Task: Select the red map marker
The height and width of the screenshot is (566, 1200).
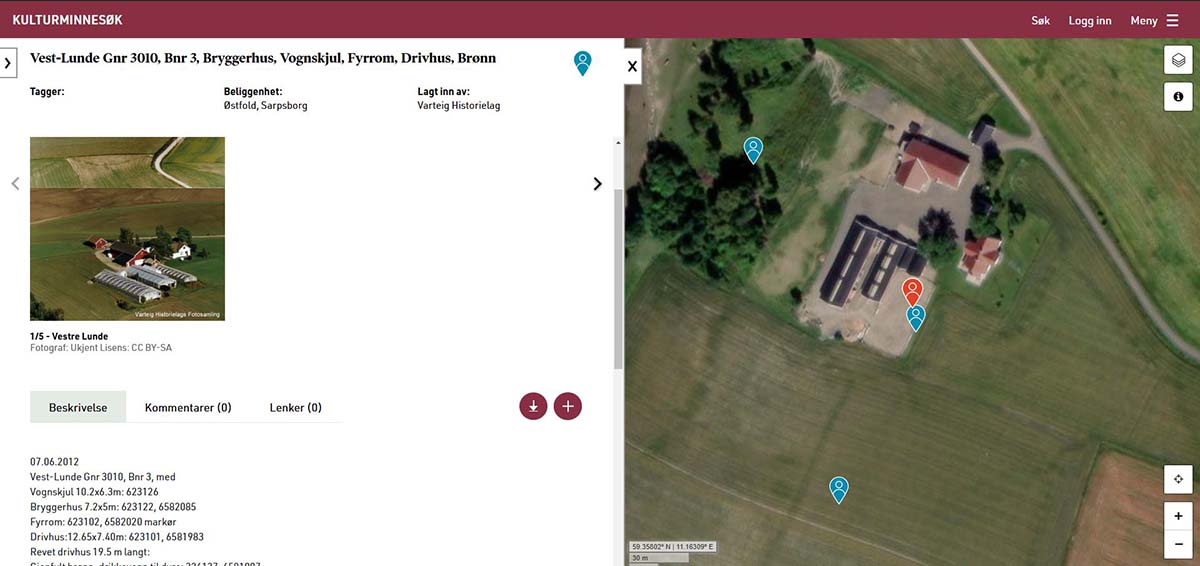Action: [x=912, y=291]
